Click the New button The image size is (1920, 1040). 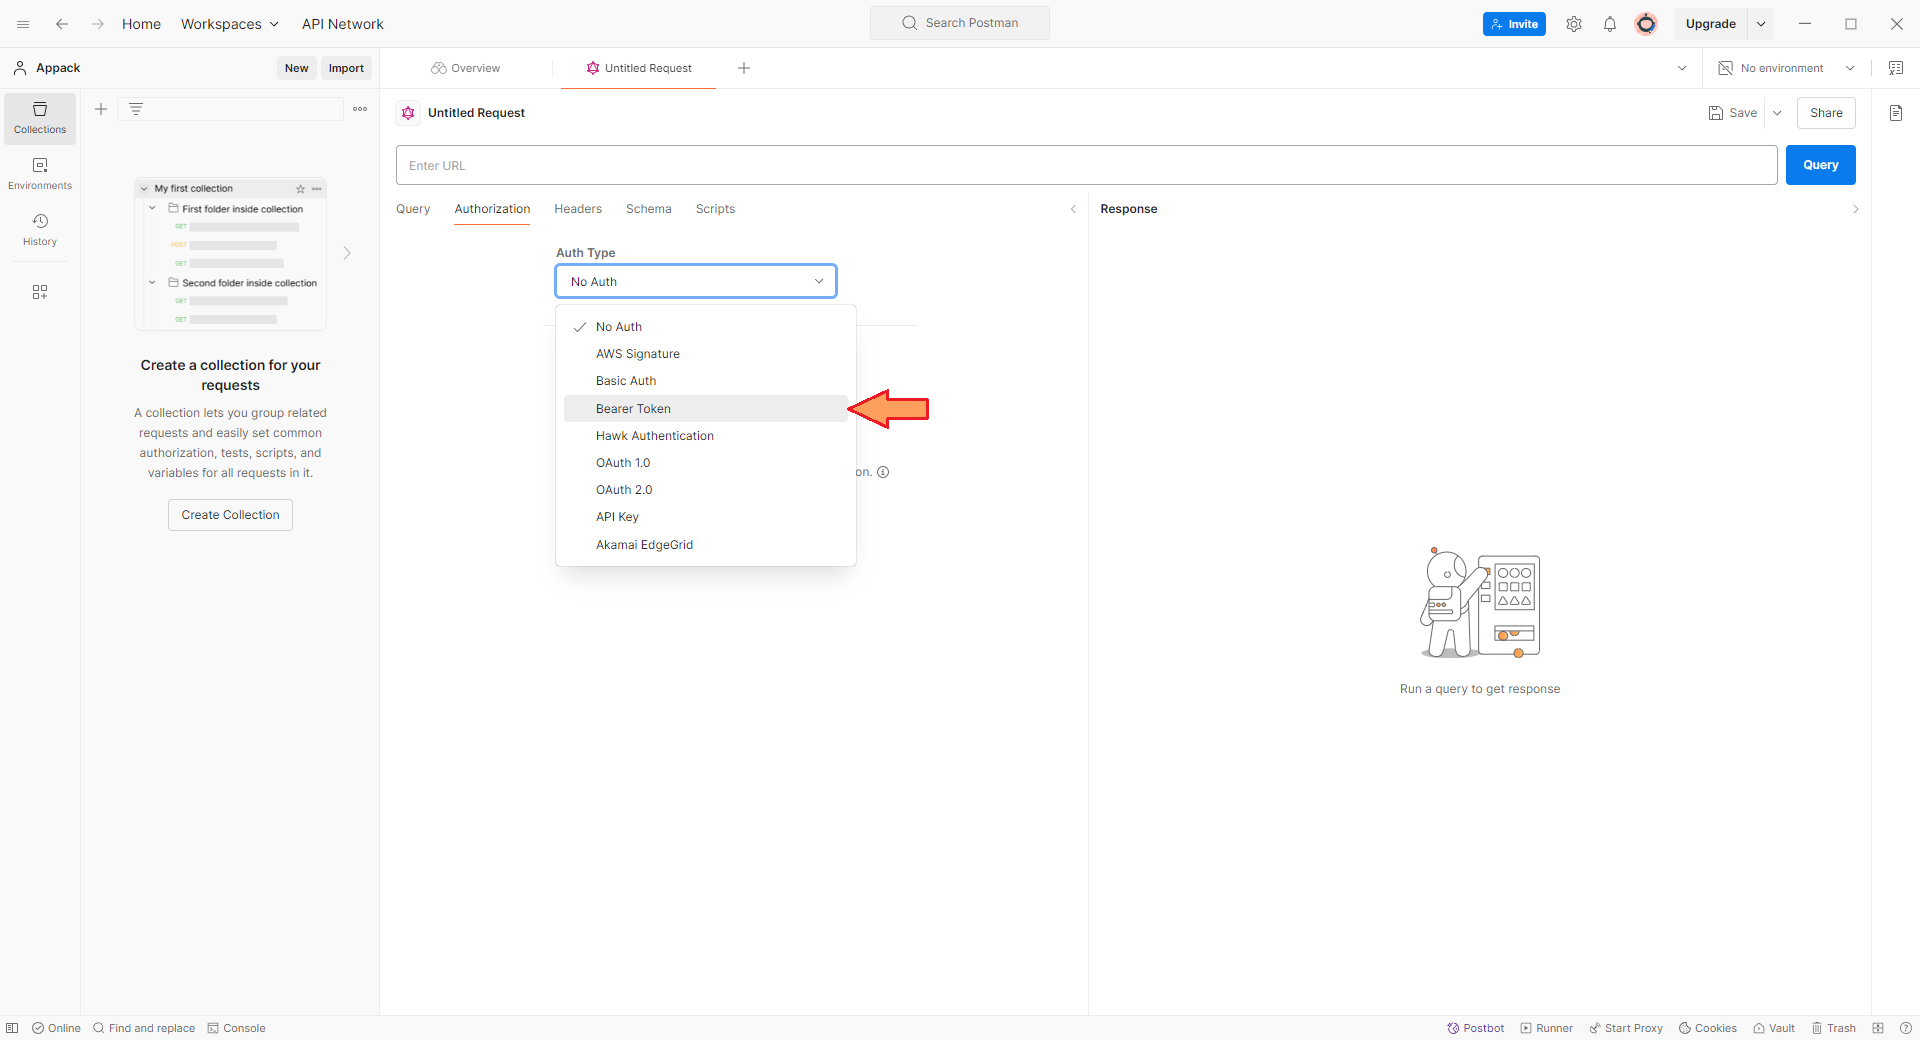pyautogui.click(x=297, y=68)
